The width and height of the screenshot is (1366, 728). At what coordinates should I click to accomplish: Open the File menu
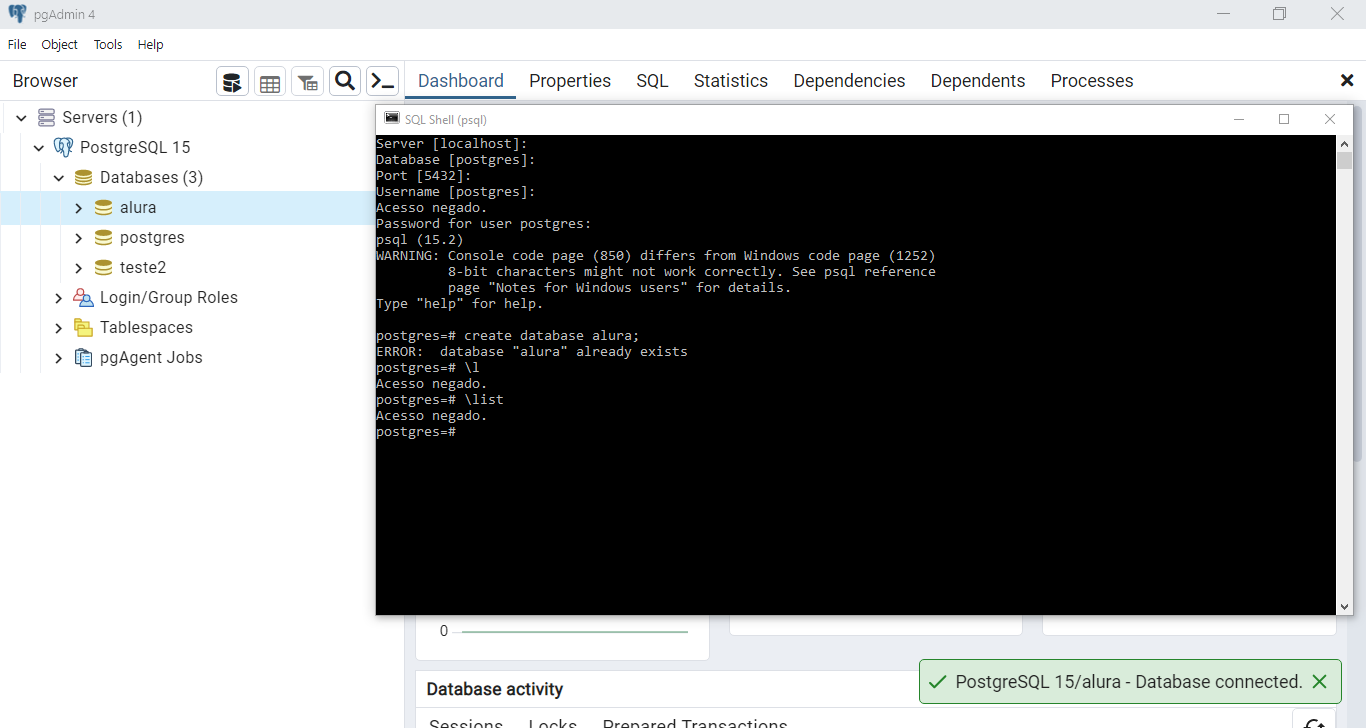tap(17, 45)
